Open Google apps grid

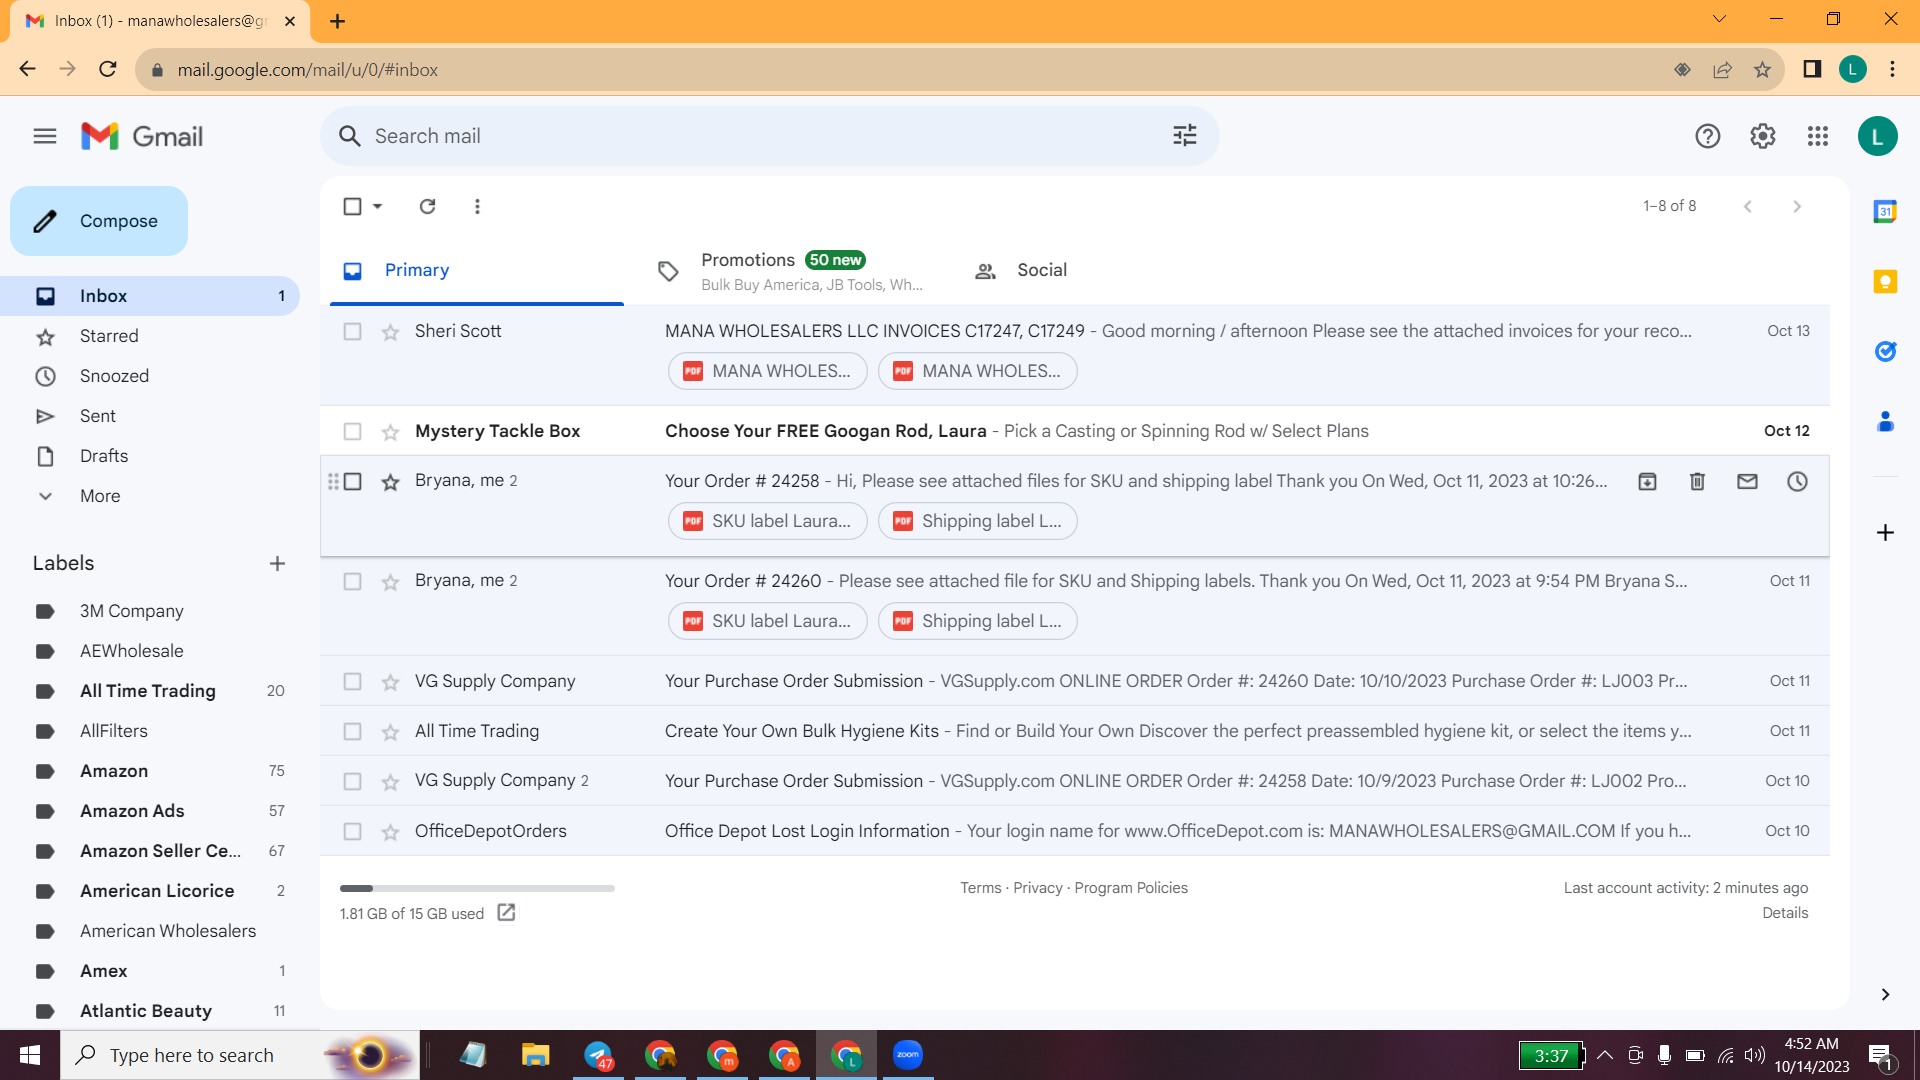point(1818,136)
